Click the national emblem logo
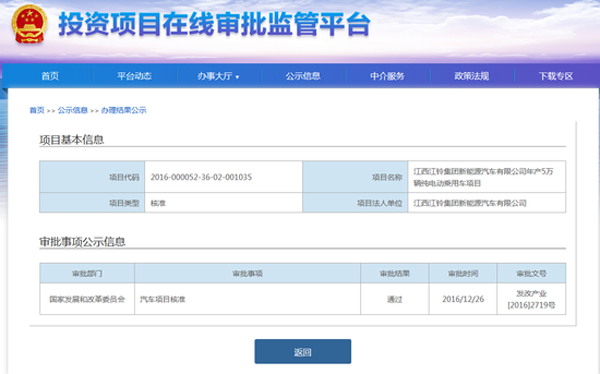This screenshot has width=600, height=374. (x=29, y=24)
